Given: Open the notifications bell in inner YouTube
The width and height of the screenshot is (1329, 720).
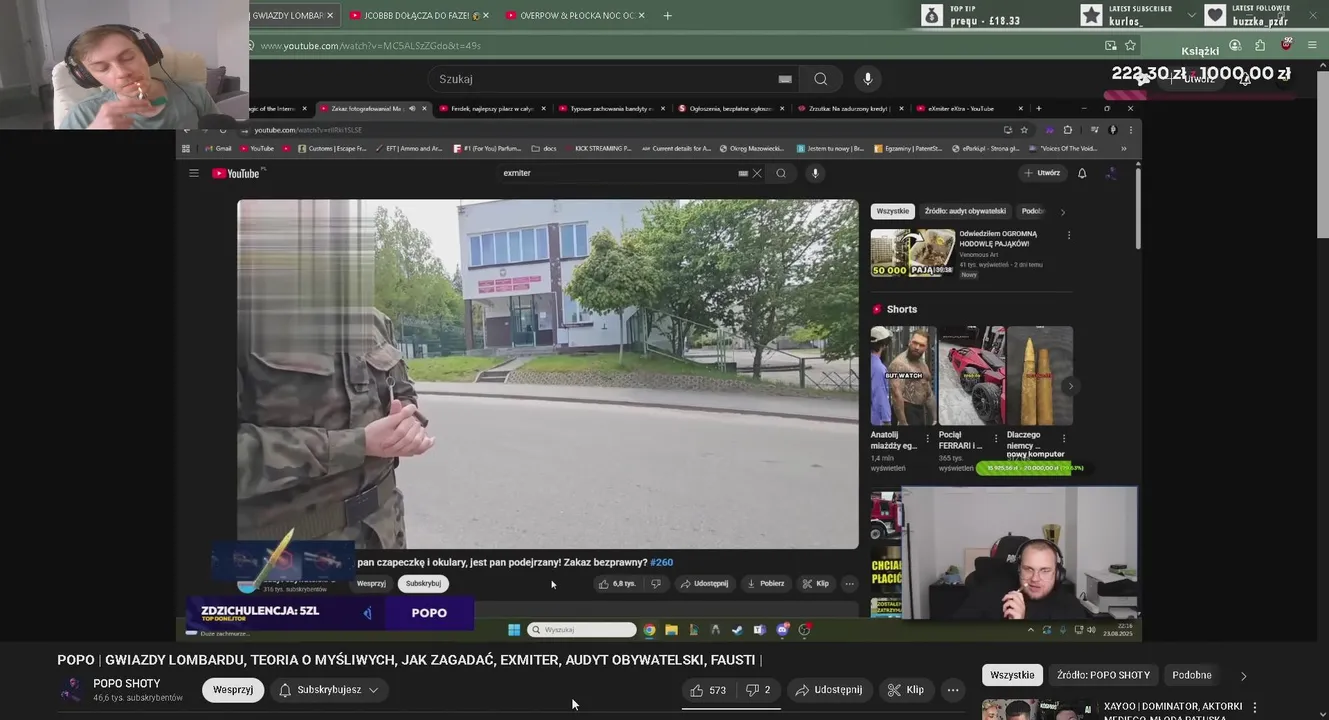Looking at the screenshot, I should (x=1081, y=173).
